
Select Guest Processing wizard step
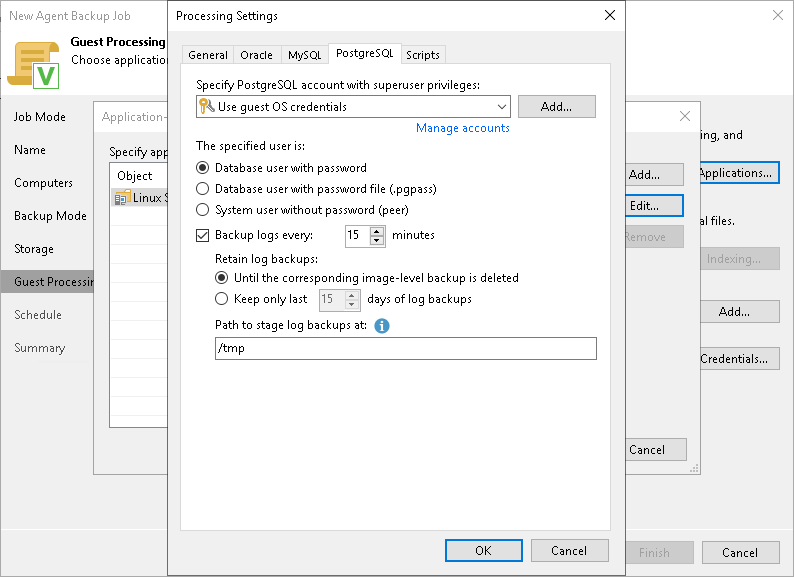[x=47, y=282]
